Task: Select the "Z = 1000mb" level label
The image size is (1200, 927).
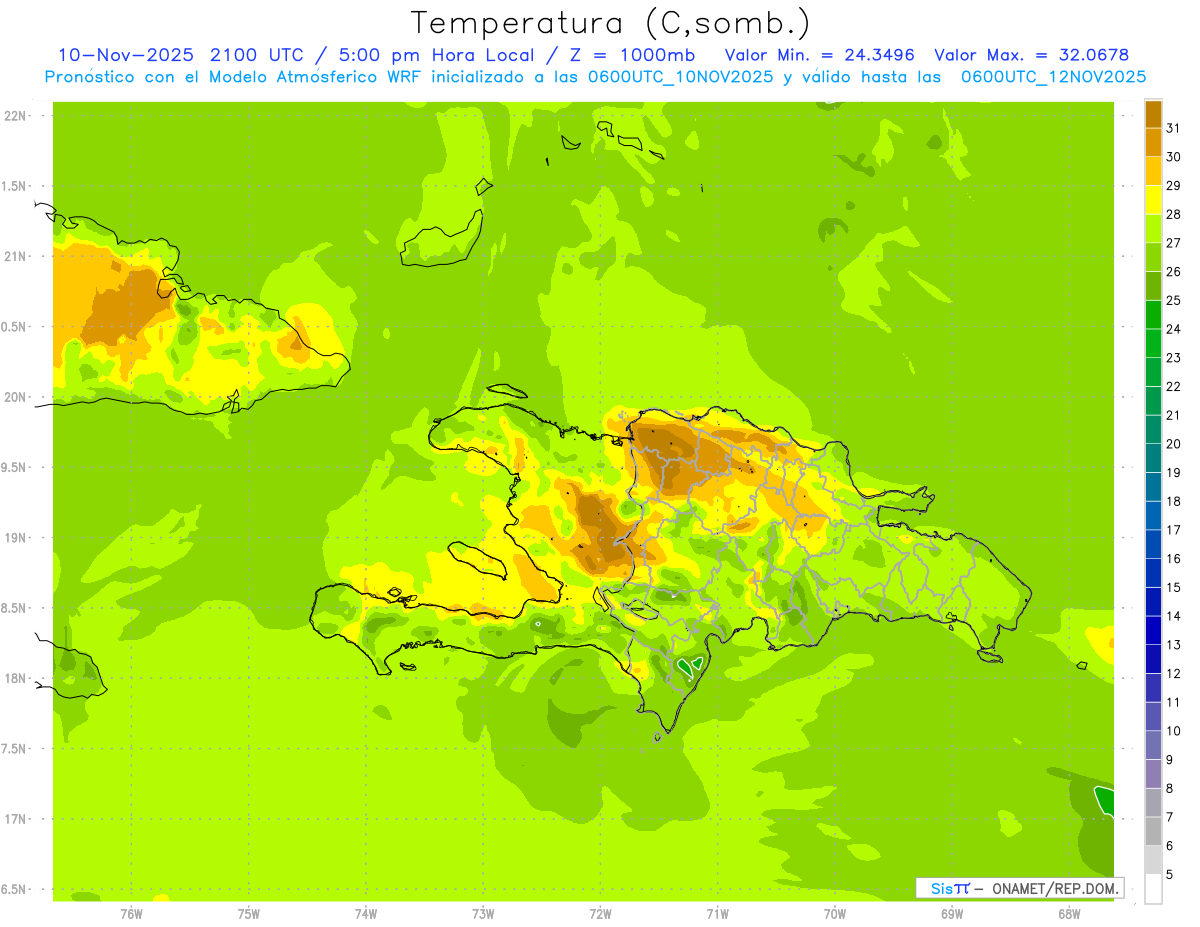Action: (x=632, y=54)
